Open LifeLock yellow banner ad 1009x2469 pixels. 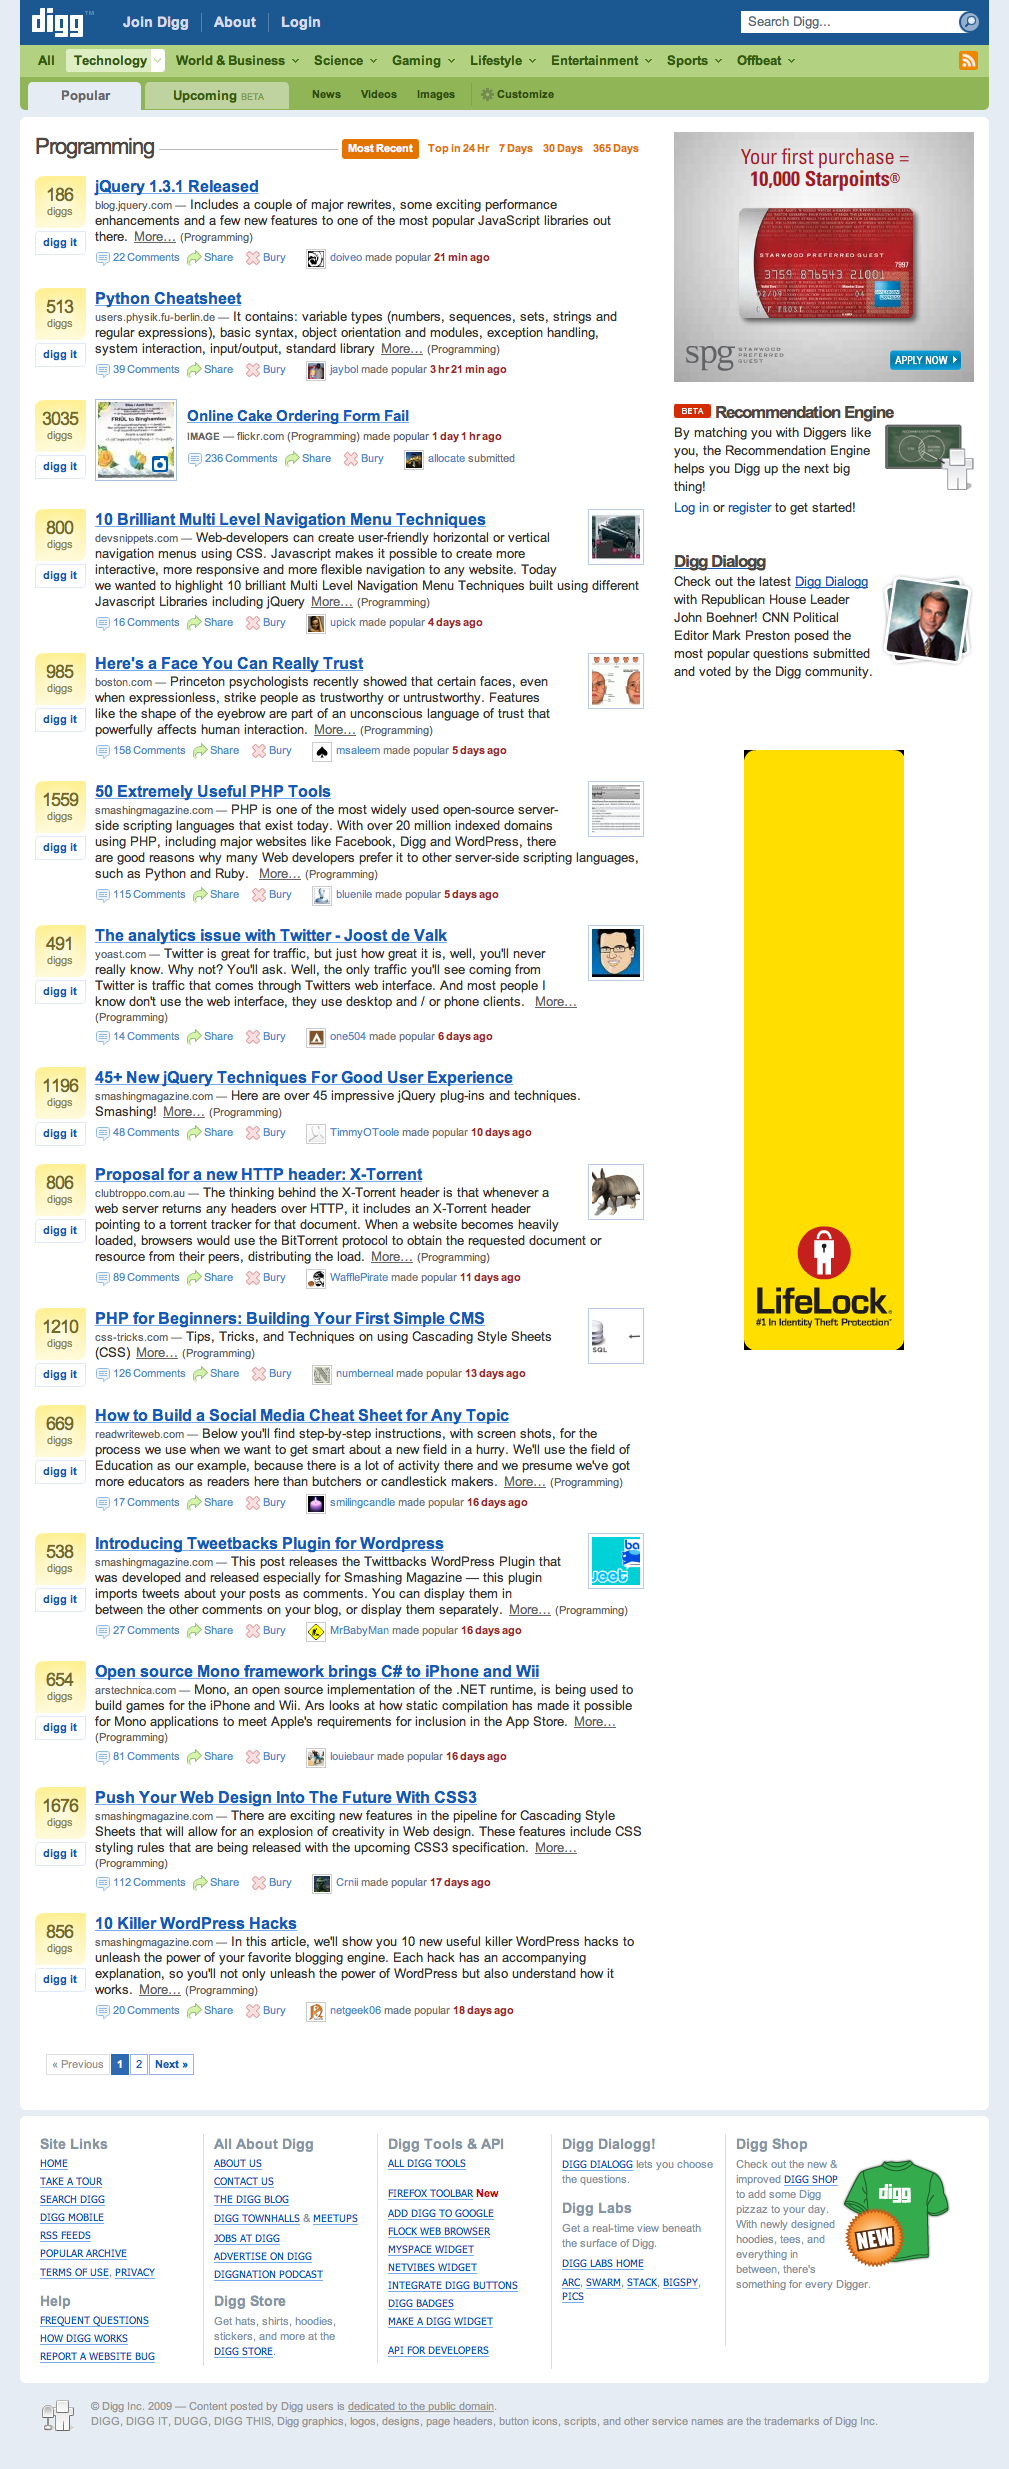click(823, 1050)
